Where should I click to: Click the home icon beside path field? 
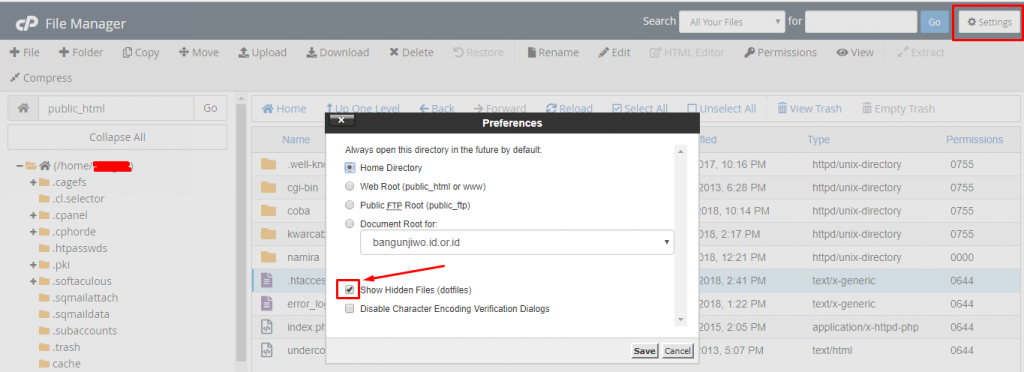point(24,108)
